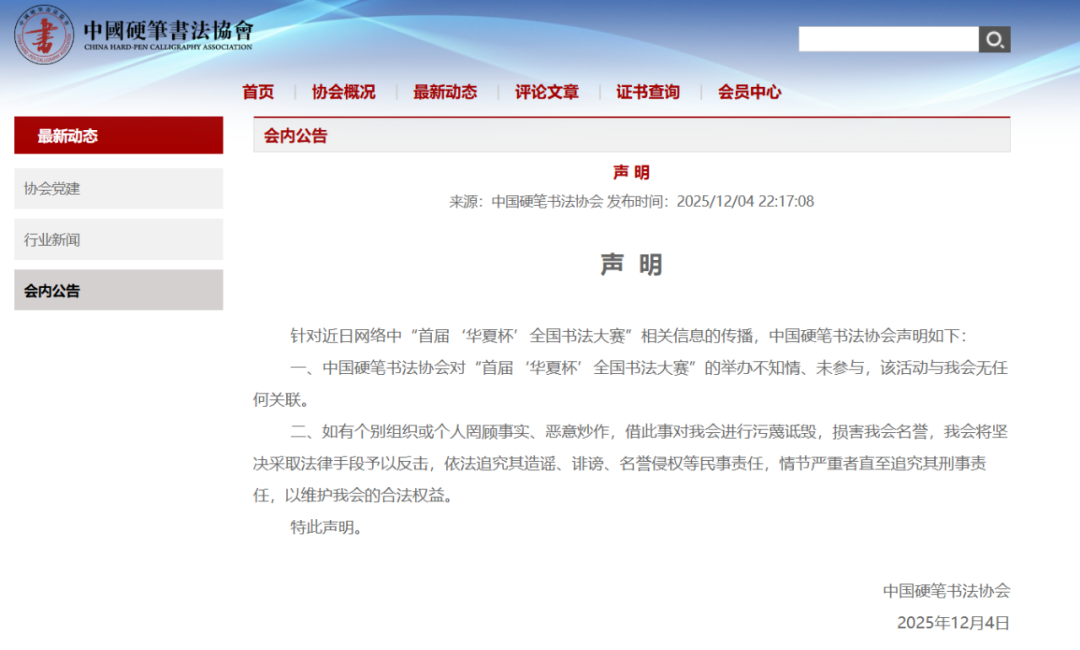Open the 评论文章 navigation item
This screenshot has width=1080, height=650.
click(x=547, y=92)
